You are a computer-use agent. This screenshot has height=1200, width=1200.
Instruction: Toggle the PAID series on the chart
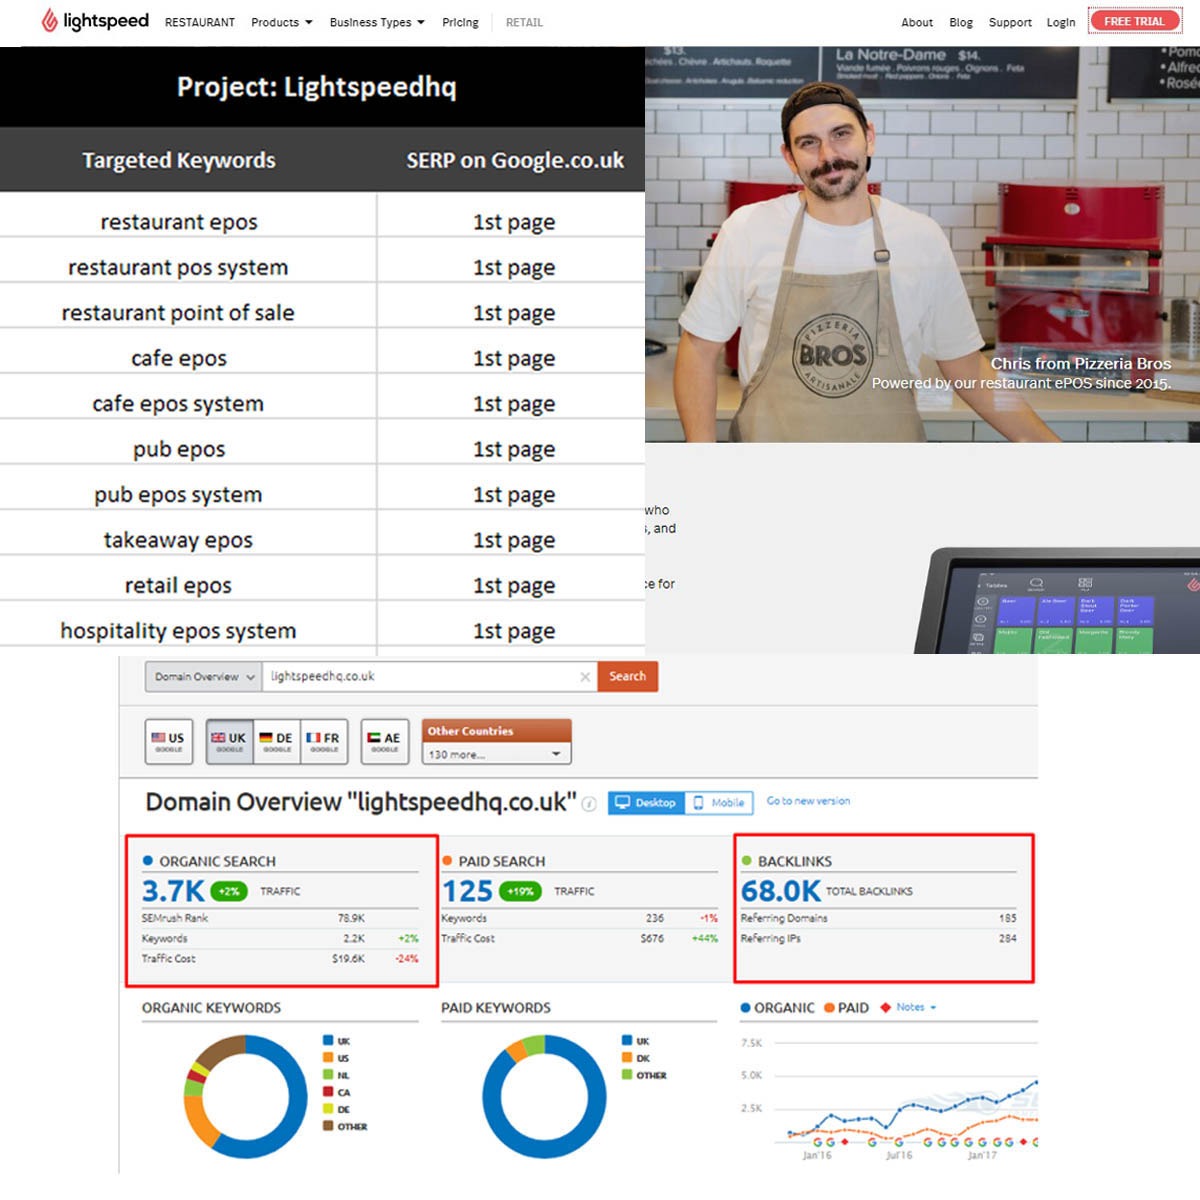click(846, 1008)
